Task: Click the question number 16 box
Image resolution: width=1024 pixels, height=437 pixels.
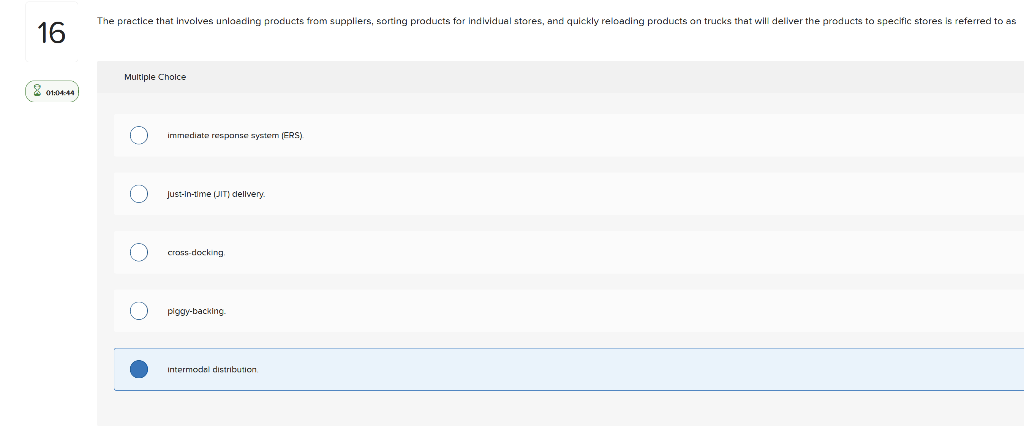Action: [52, 33]
